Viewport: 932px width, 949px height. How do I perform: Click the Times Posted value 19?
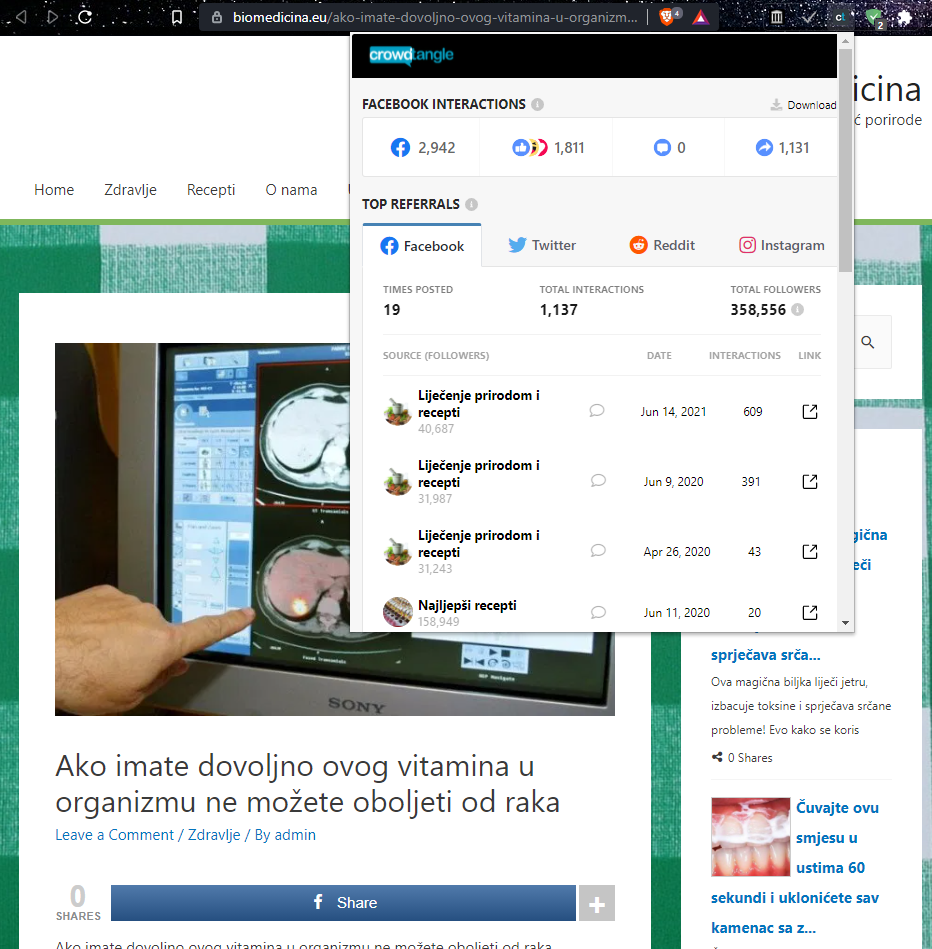tap(392, 310)
